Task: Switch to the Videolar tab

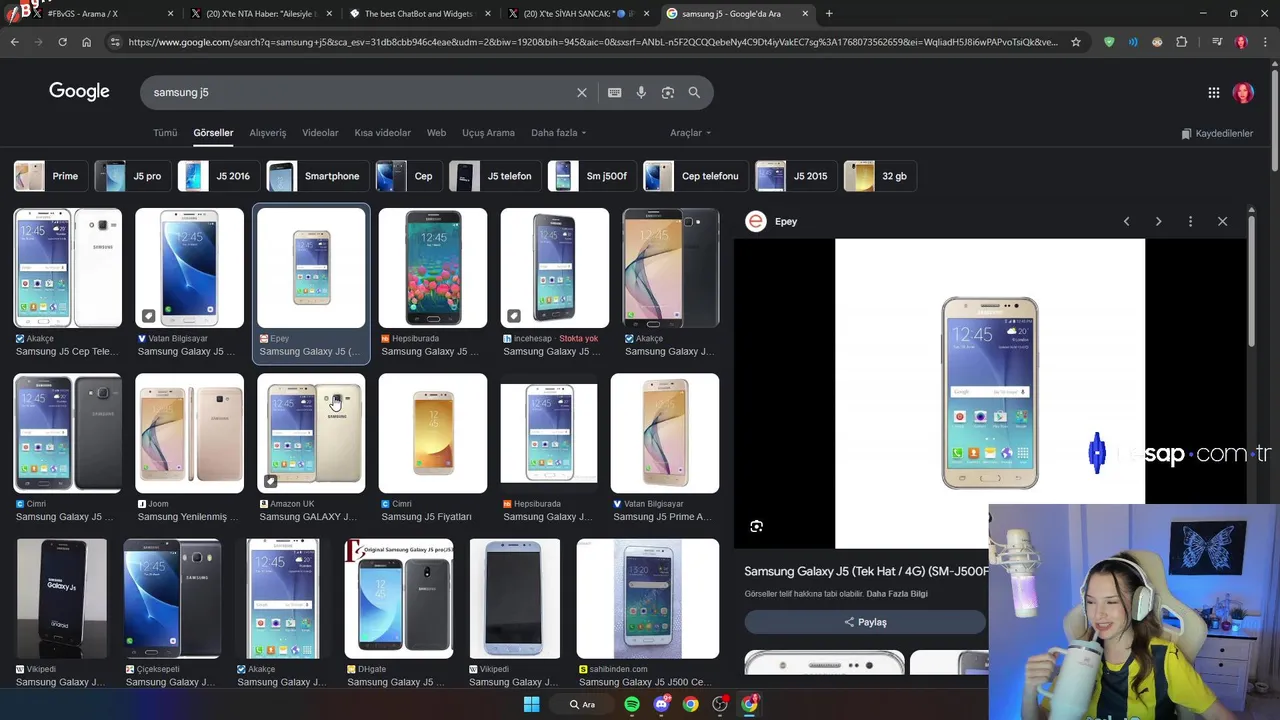Action: tap(320, 133)
